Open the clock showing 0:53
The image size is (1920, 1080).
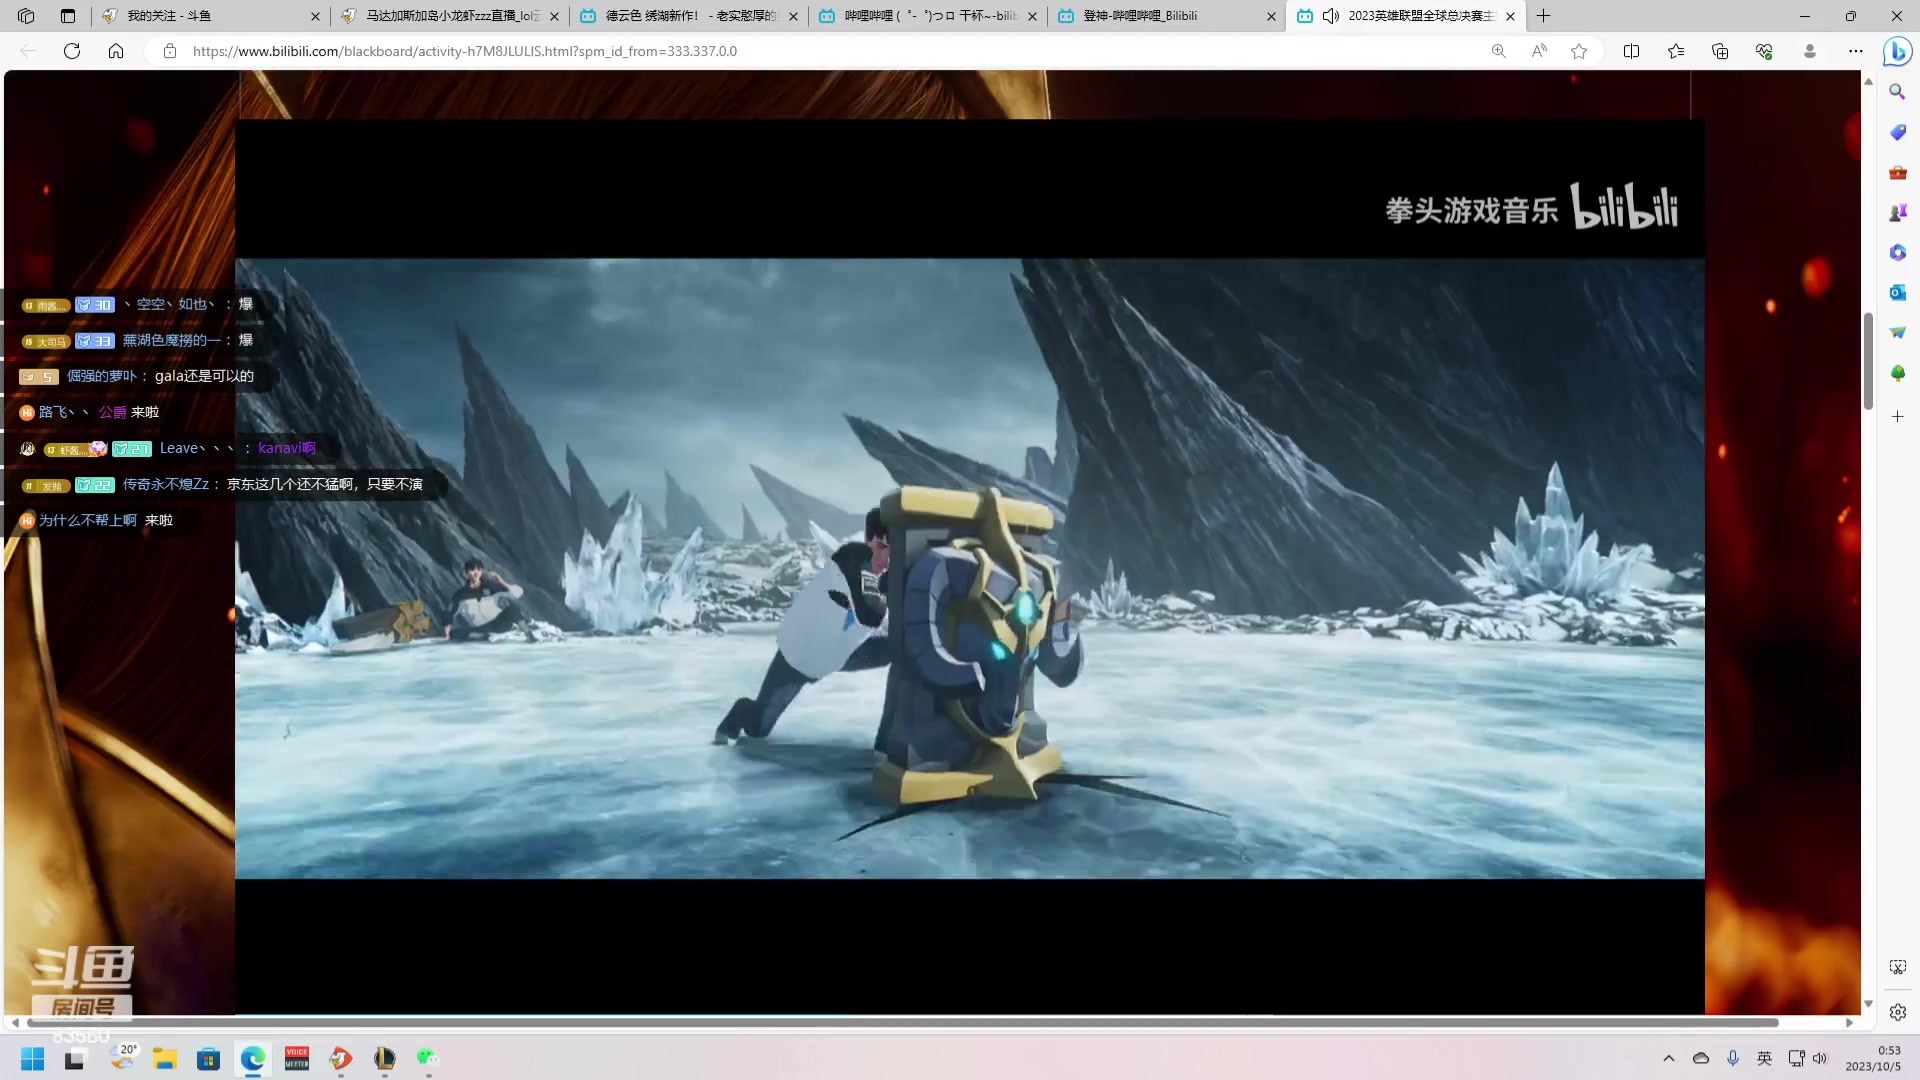click(1873, 1058)
